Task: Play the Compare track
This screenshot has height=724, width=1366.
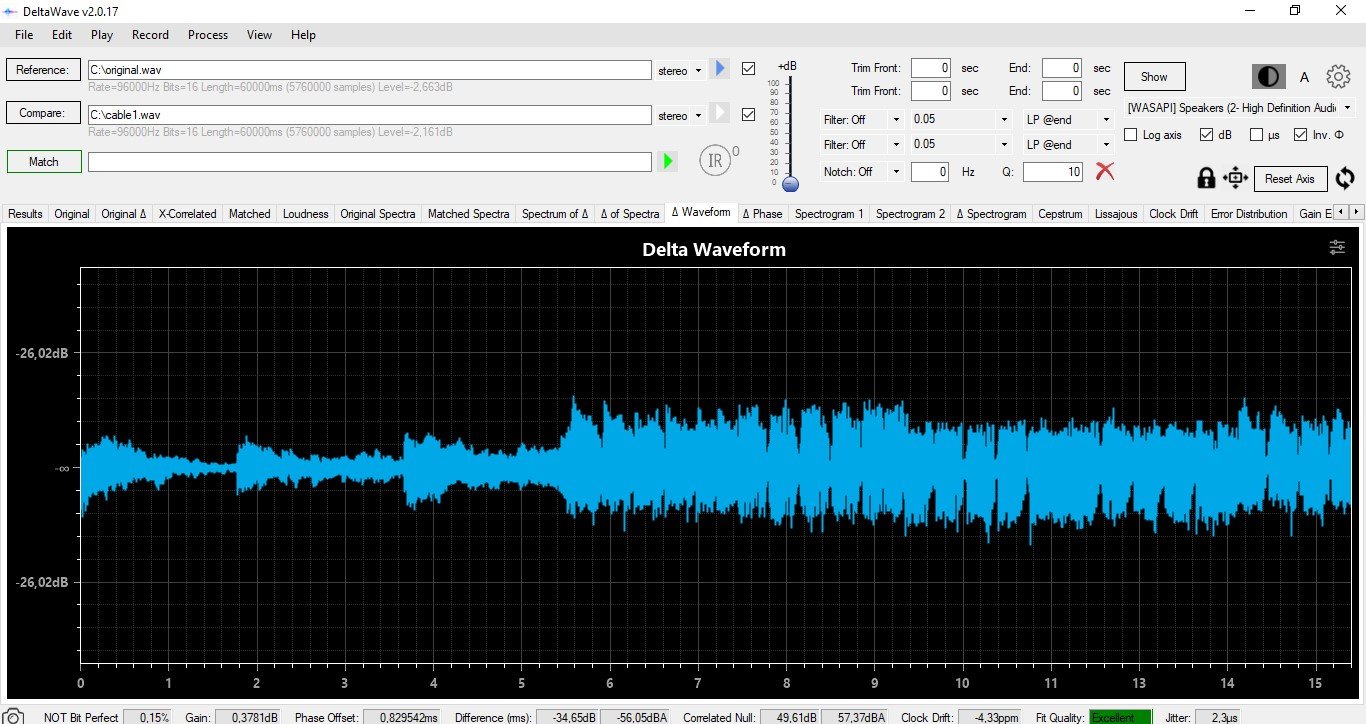Action: click(720, 113)
